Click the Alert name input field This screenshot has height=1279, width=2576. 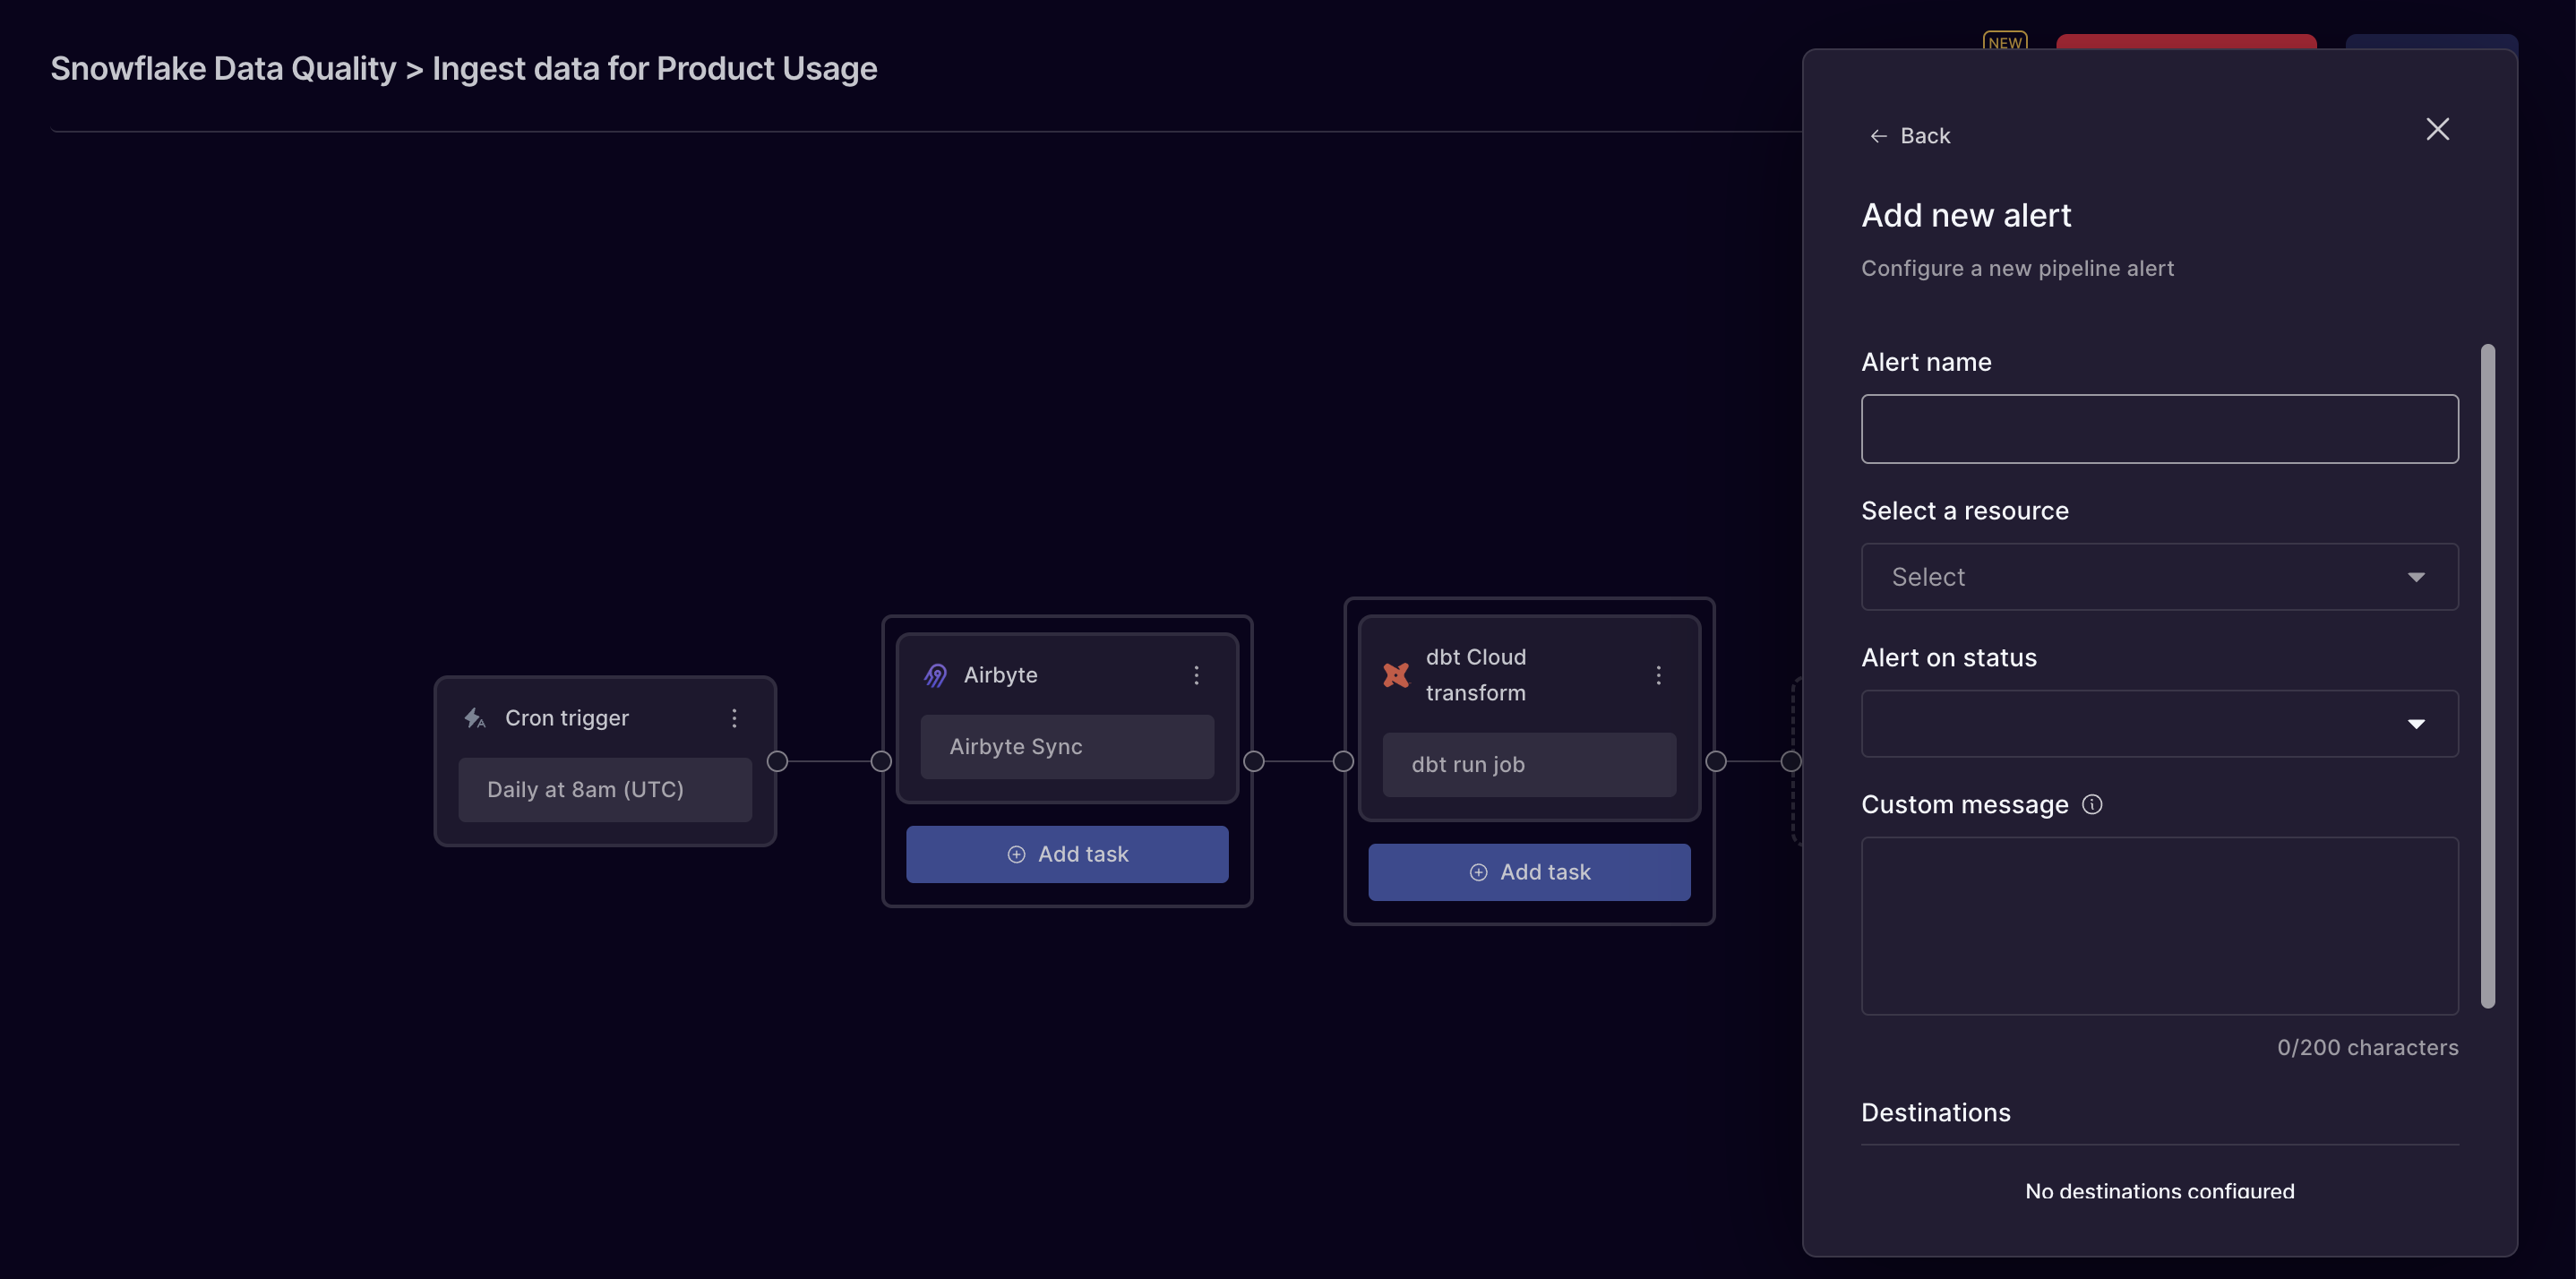pyautogui.click(x=2159, y=428)
